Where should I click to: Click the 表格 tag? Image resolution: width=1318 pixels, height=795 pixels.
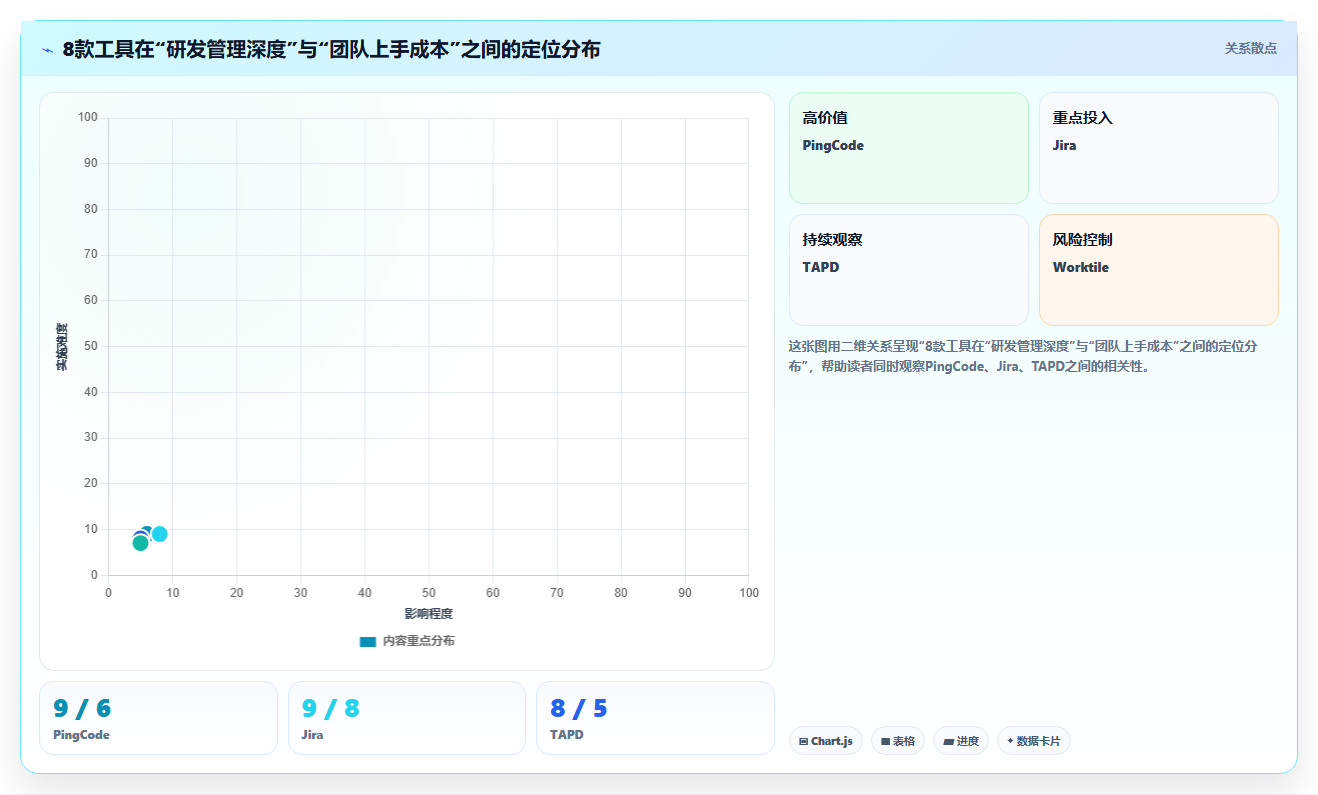coord(898,741)
